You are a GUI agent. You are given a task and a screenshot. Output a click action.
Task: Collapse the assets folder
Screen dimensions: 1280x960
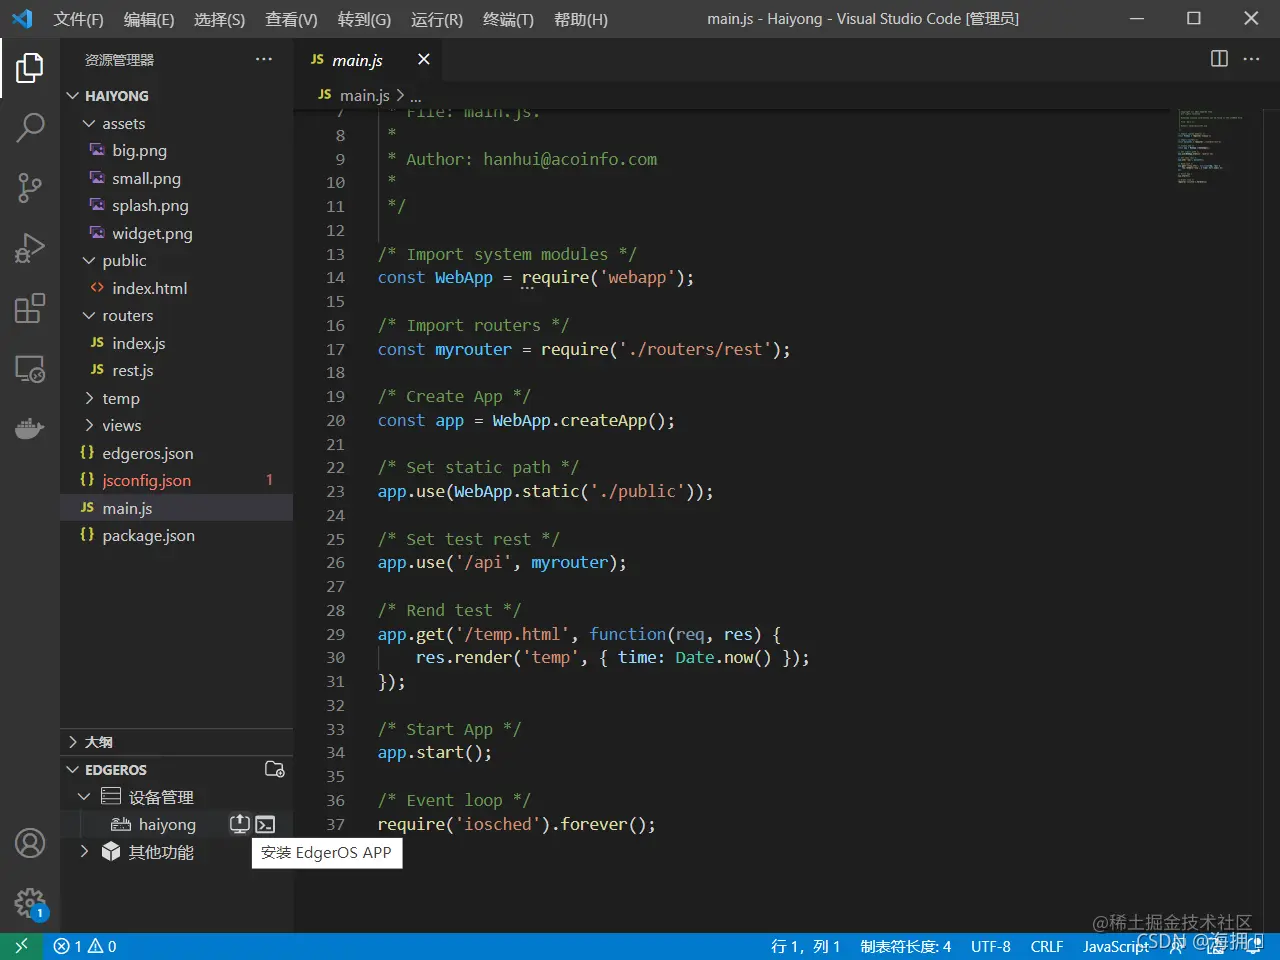176,124
